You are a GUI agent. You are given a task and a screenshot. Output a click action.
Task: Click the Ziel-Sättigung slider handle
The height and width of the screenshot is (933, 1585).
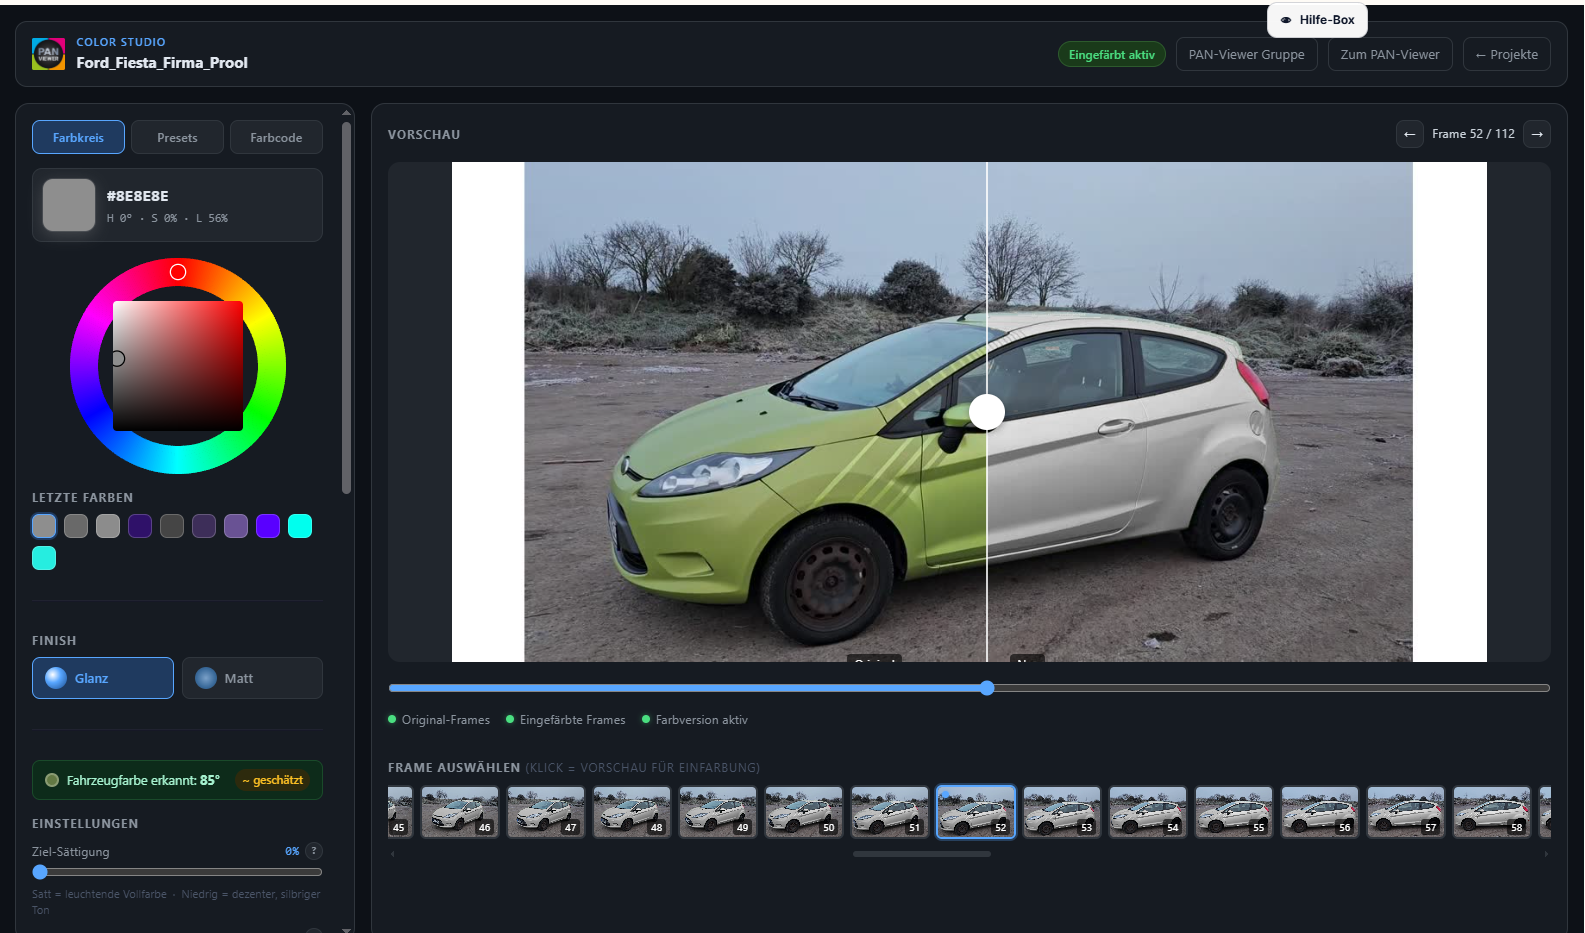coord(40,872)
